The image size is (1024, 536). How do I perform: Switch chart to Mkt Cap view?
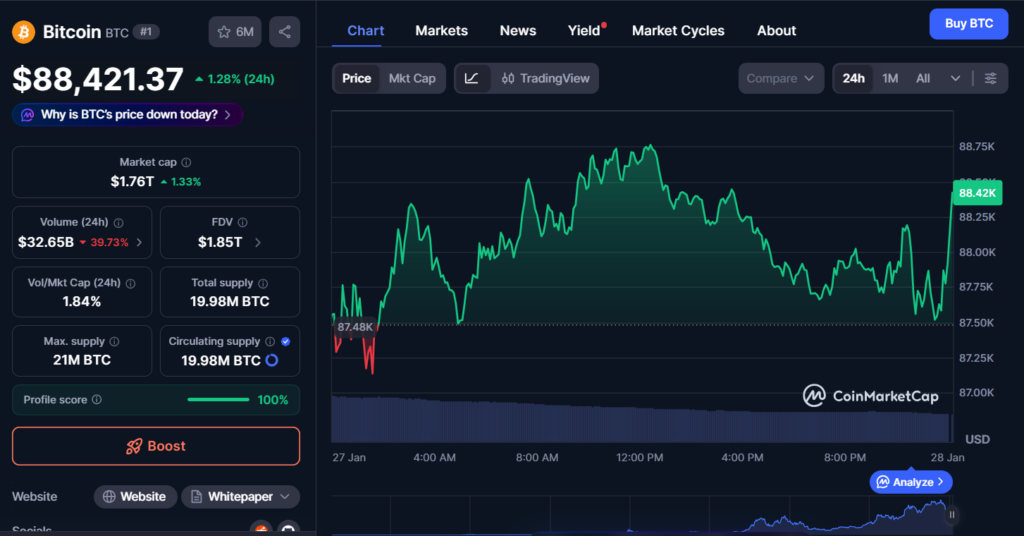[412, 78]
